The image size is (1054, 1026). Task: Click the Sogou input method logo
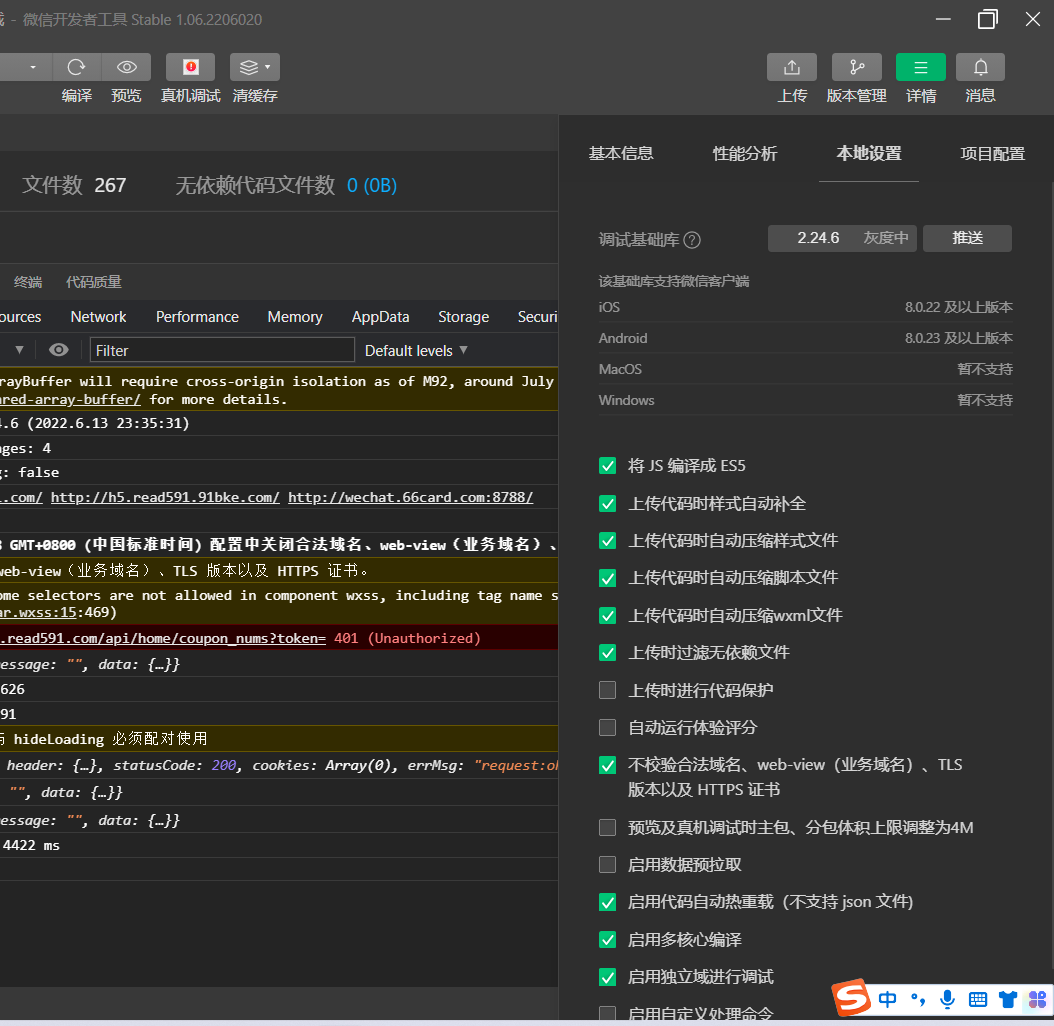pyautogui.click(x=851, y=997)
